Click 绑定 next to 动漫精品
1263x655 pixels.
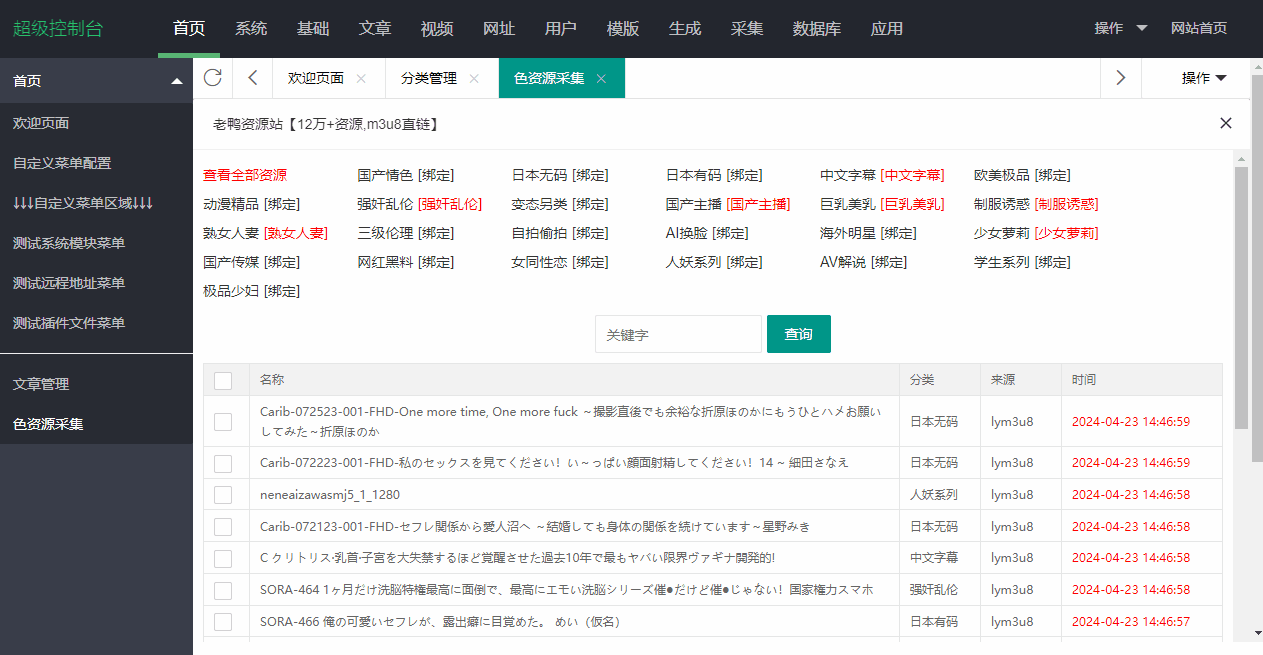coord(281,204)
